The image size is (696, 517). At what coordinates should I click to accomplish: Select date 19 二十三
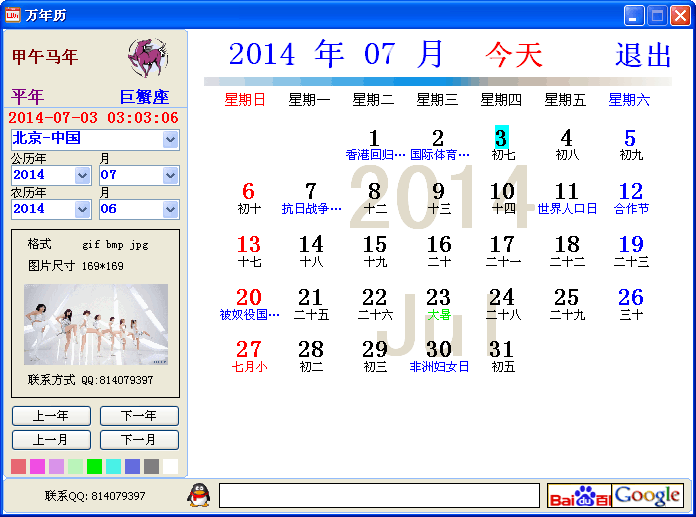(x=631, y=251)
